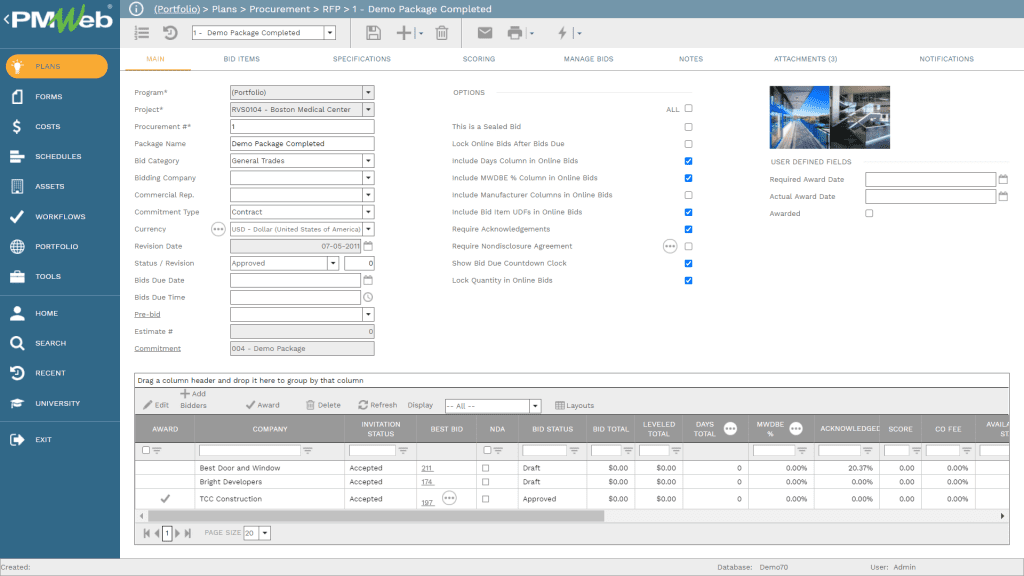
Task: Open the Commitment link
Action: click(x=157, y=349)
